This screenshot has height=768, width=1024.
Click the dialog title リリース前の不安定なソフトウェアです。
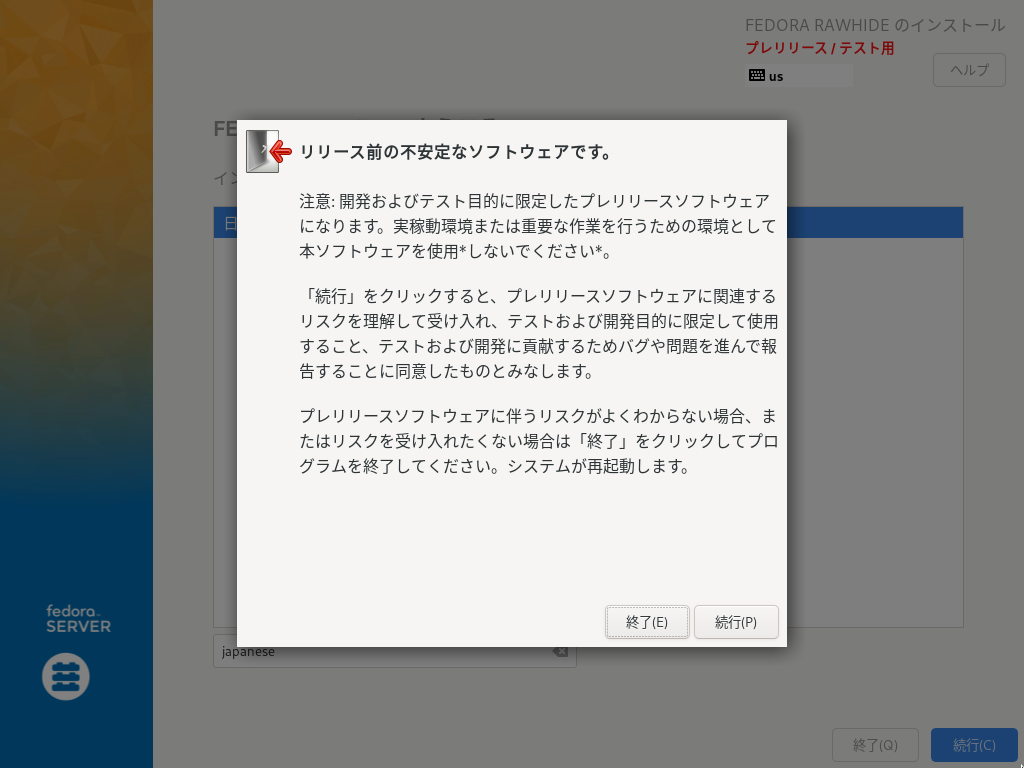(456, 152)
